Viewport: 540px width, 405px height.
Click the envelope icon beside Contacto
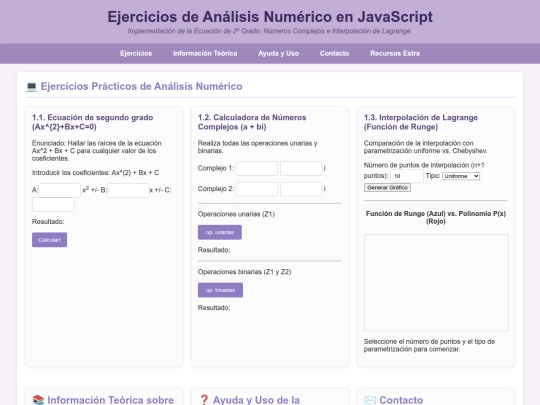pos(370,400)
